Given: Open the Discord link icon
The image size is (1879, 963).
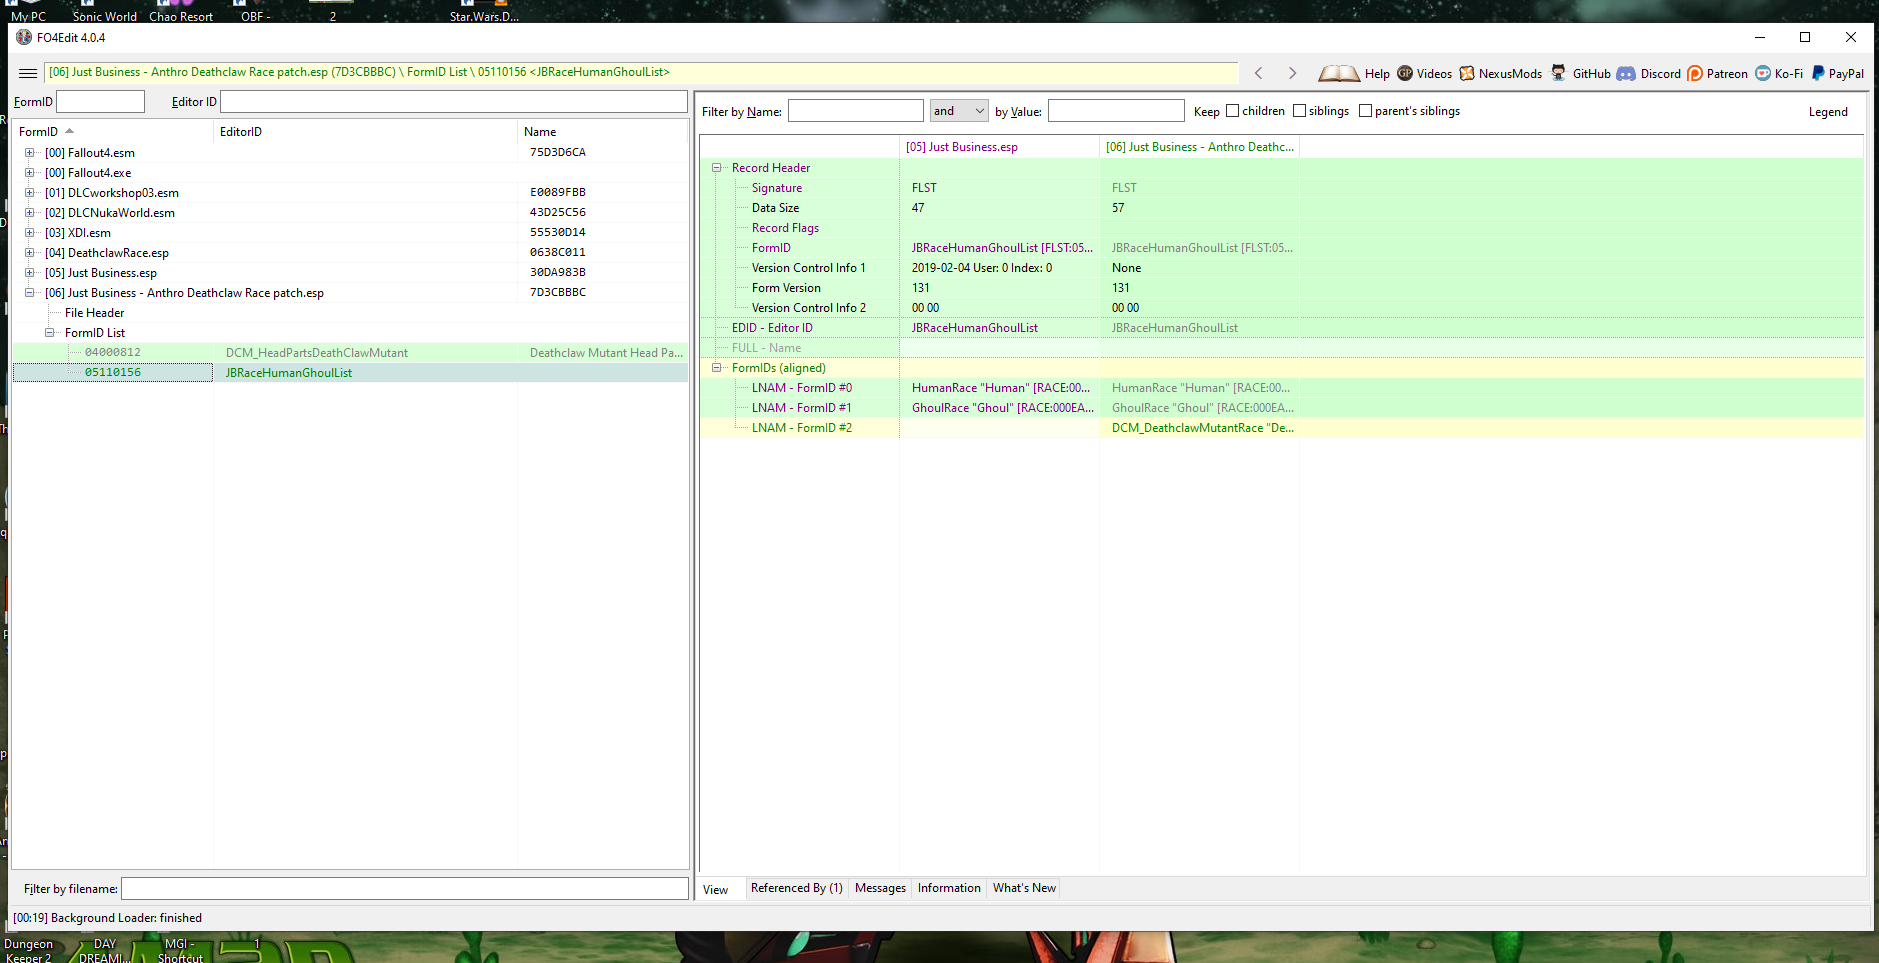Looking at the screenshot, I should [1626, 73].
